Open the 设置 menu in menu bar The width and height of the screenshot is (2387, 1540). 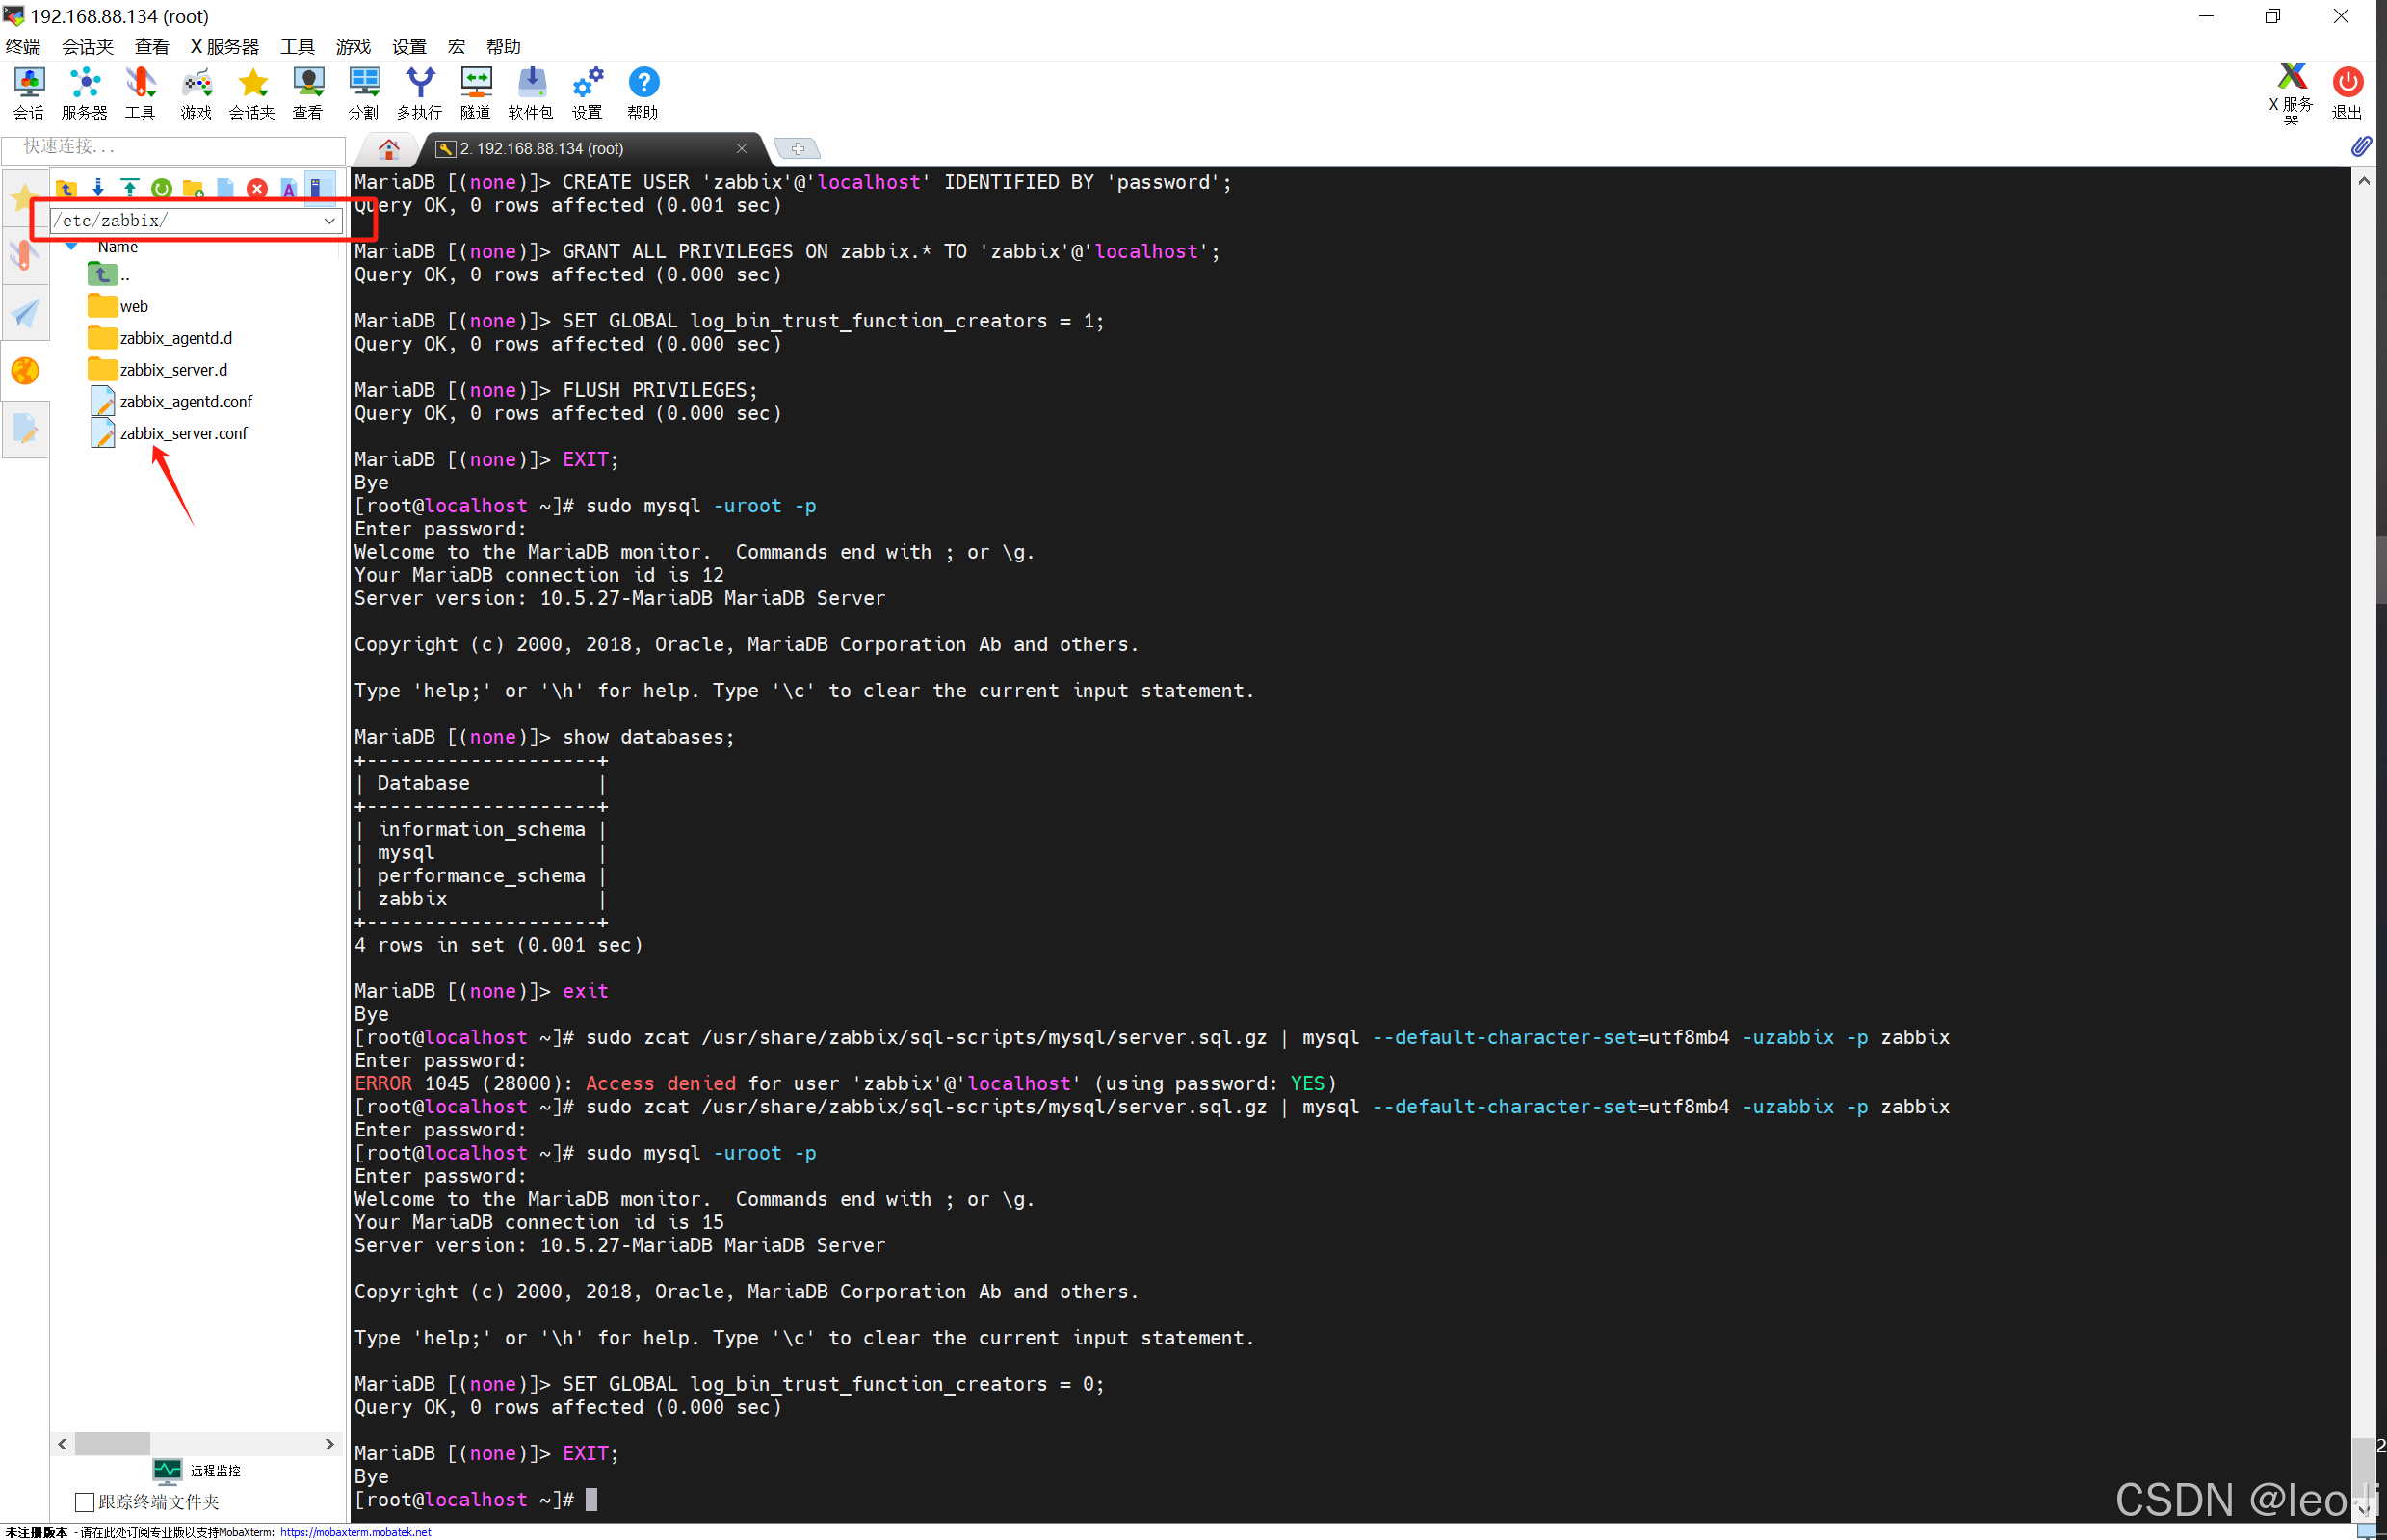click(408, 47)
